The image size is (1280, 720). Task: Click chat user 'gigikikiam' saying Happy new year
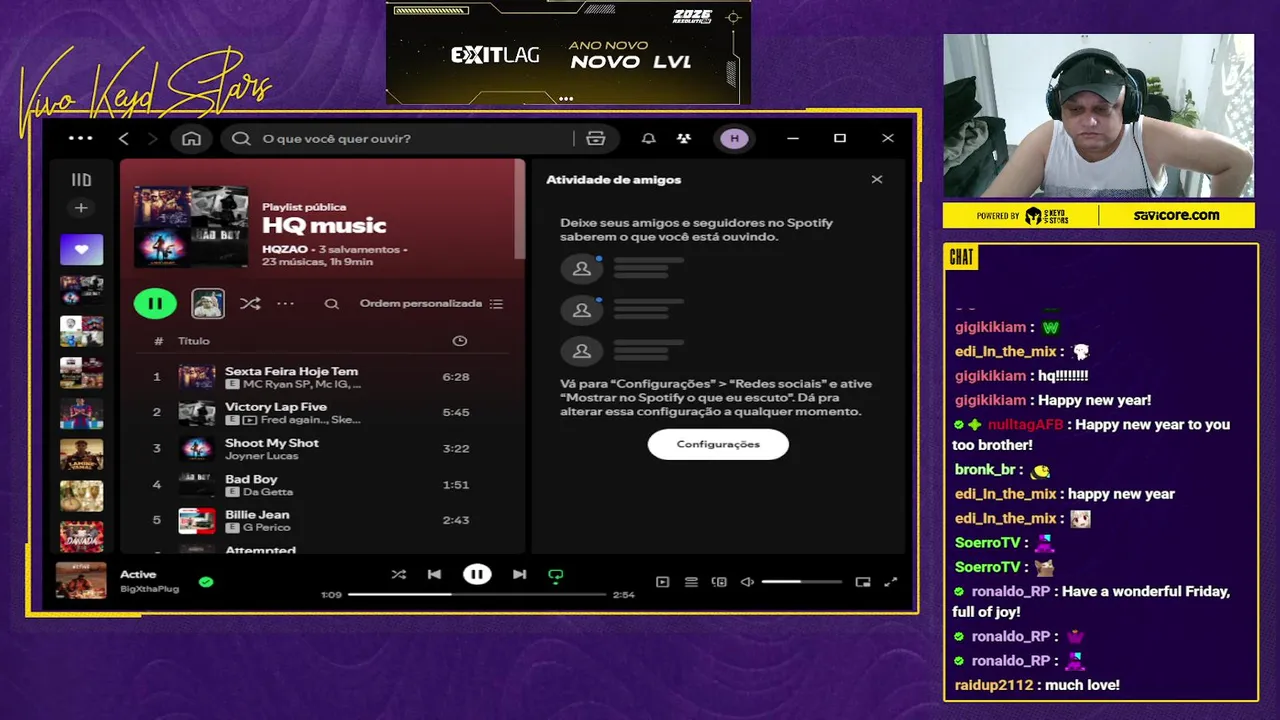pyautogui.click(x=990, y=400)
